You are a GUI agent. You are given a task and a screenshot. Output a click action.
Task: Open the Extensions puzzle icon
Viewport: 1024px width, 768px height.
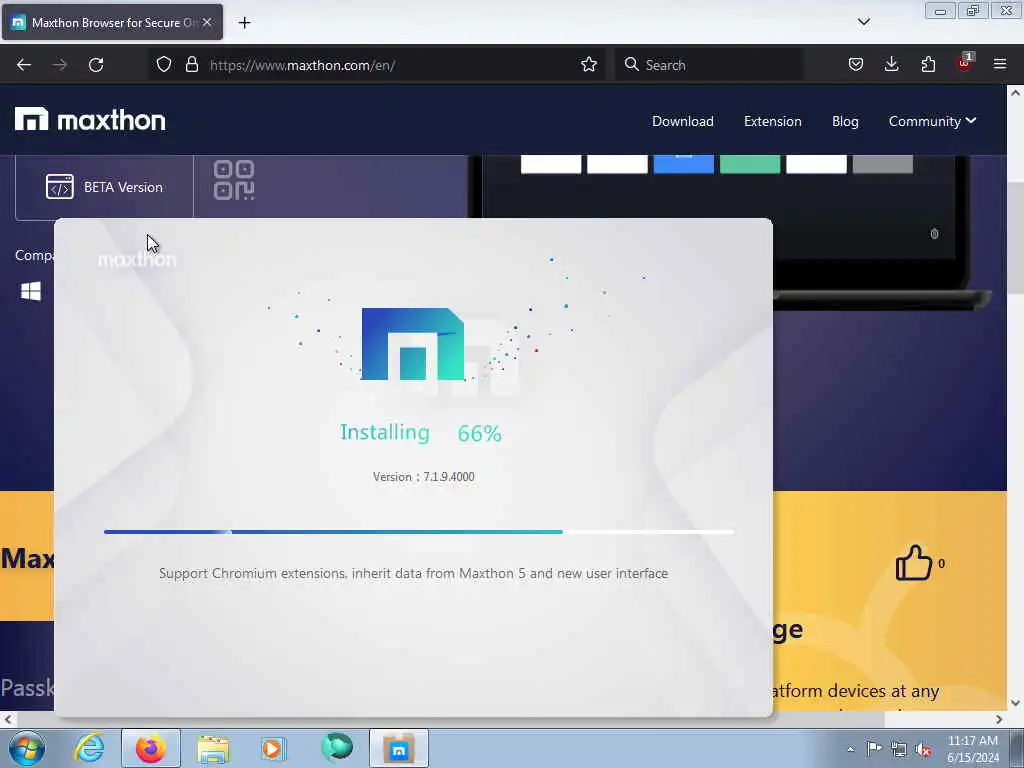(928, 65)
